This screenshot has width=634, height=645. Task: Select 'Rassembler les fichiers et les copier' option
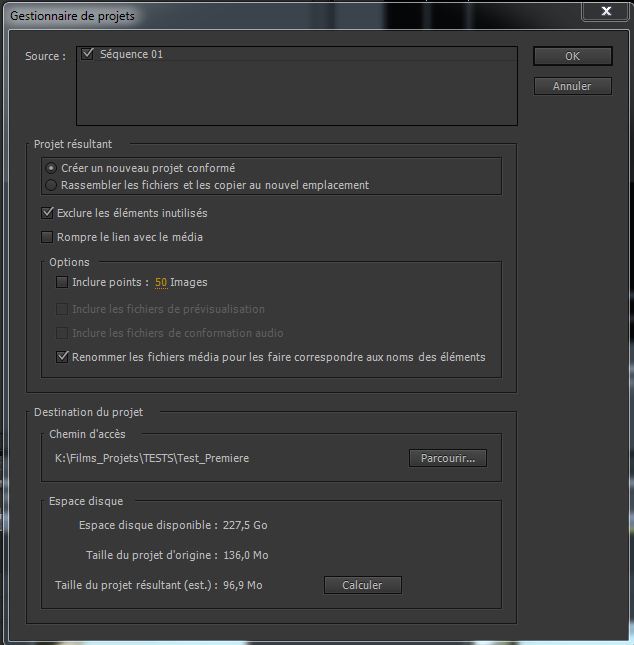[x=51, y=185]
